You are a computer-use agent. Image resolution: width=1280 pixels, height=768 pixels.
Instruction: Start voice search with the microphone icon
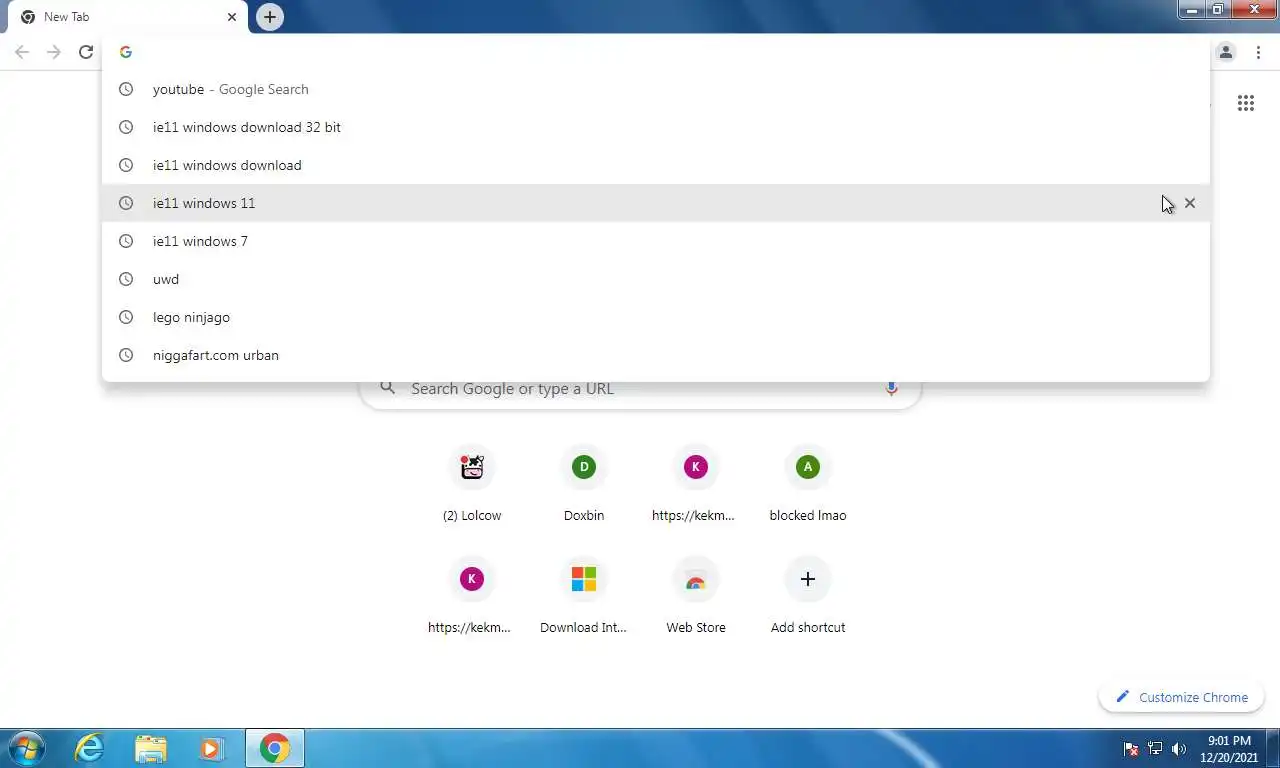pos(891,388)
